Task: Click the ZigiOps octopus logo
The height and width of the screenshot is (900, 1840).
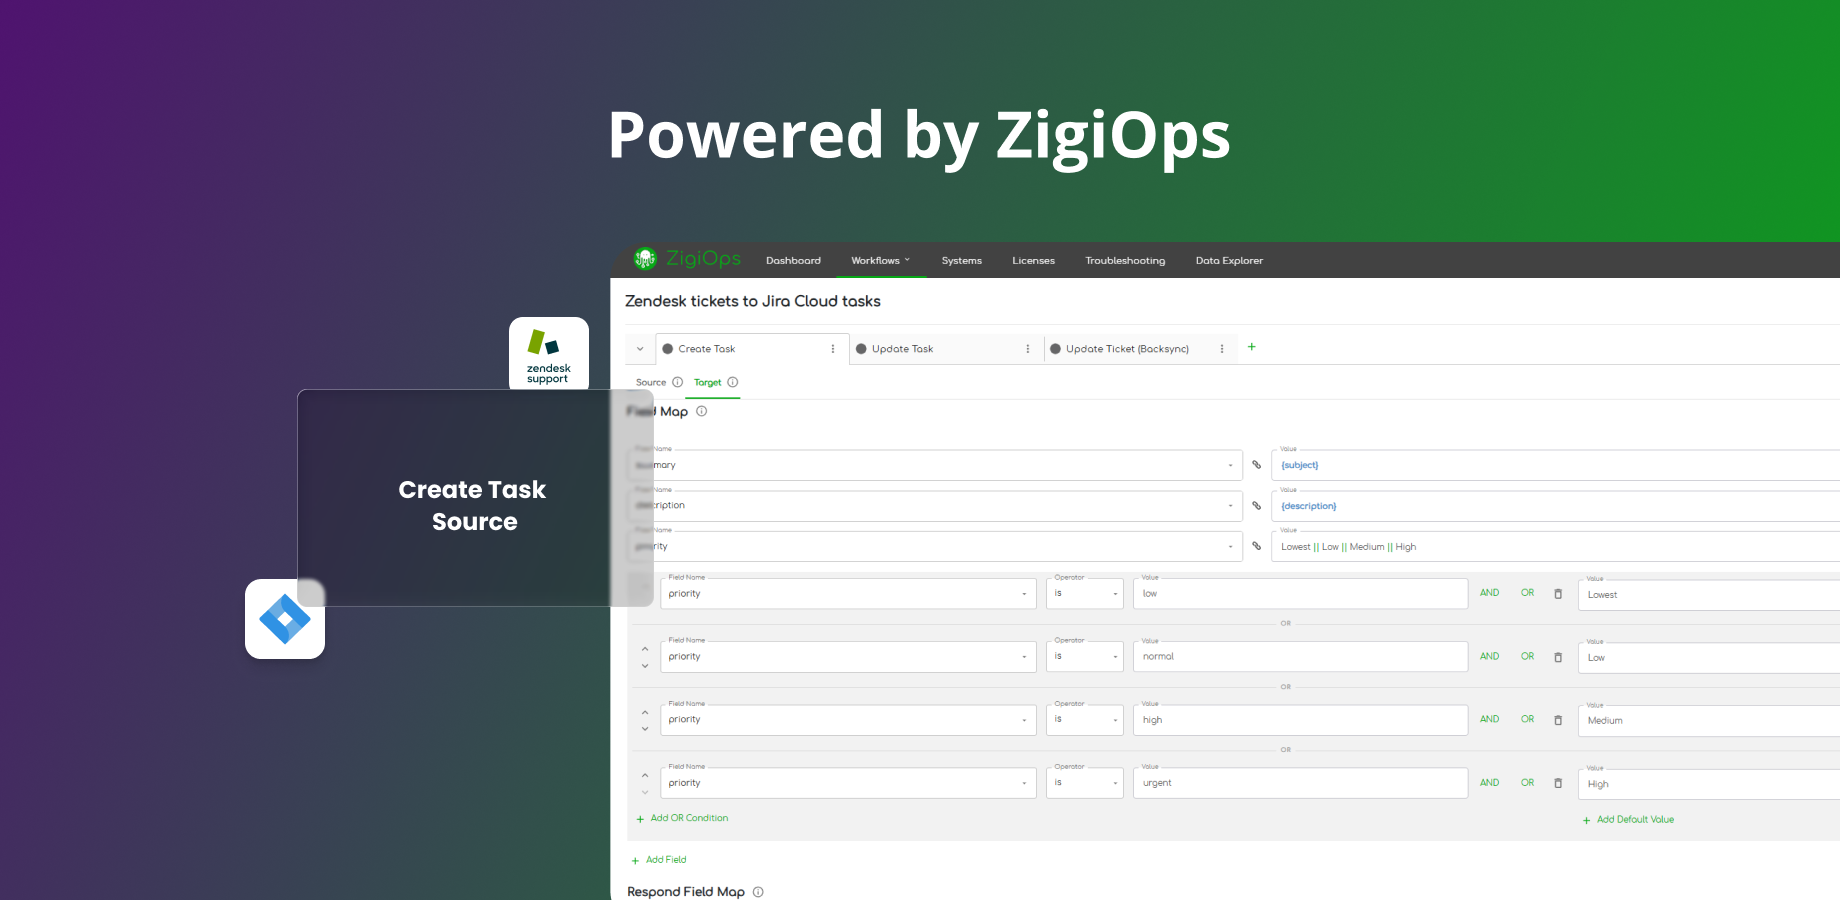Action: click(645, 258)
